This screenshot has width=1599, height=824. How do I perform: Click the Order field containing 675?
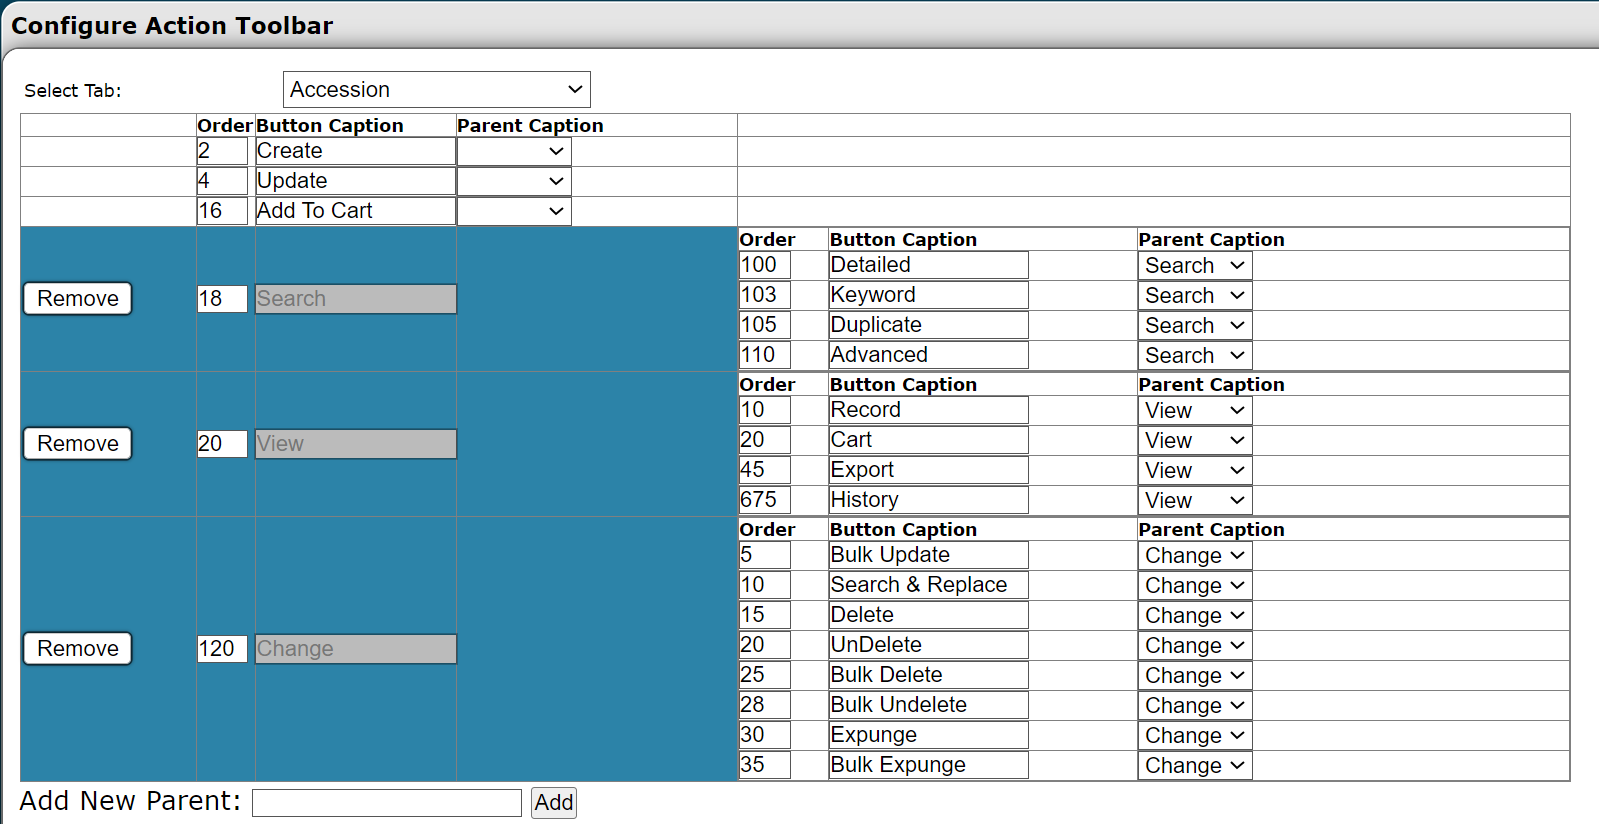(x=764, y=500)
